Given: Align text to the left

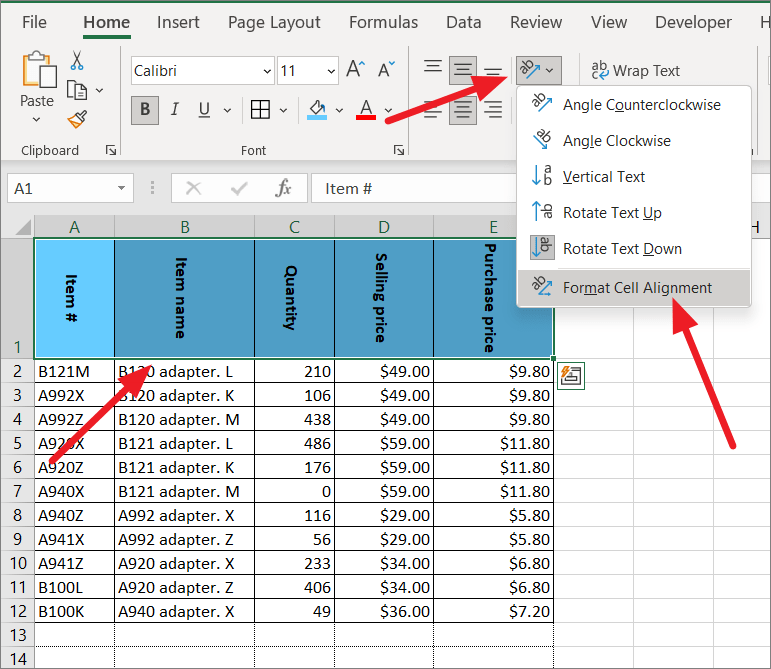Looking at the screenshot, I should coord(433,110).
